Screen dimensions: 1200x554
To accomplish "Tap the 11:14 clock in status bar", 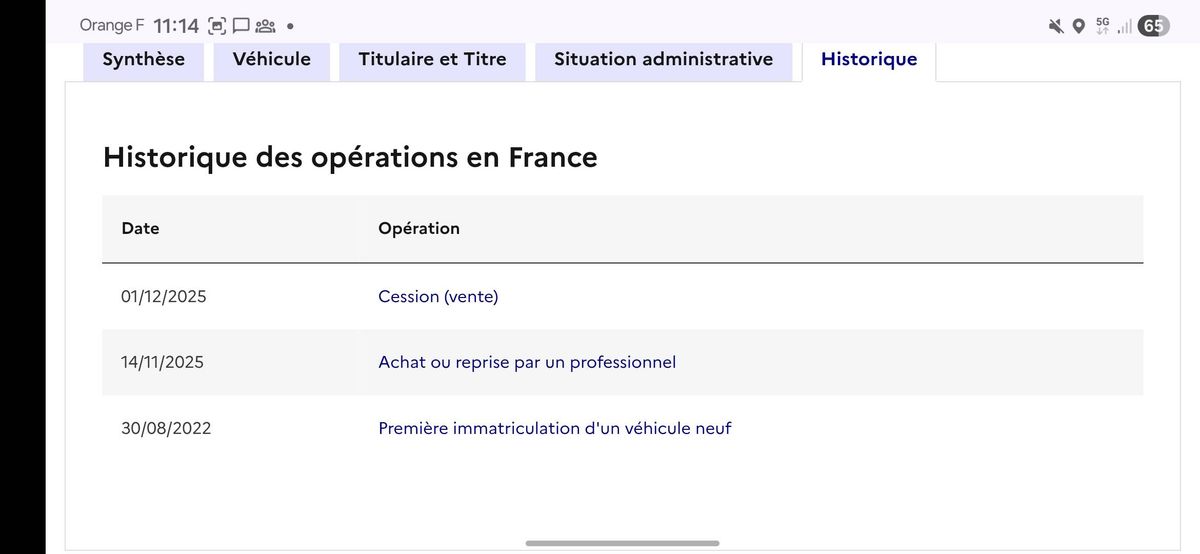I will tap(176, 26).
